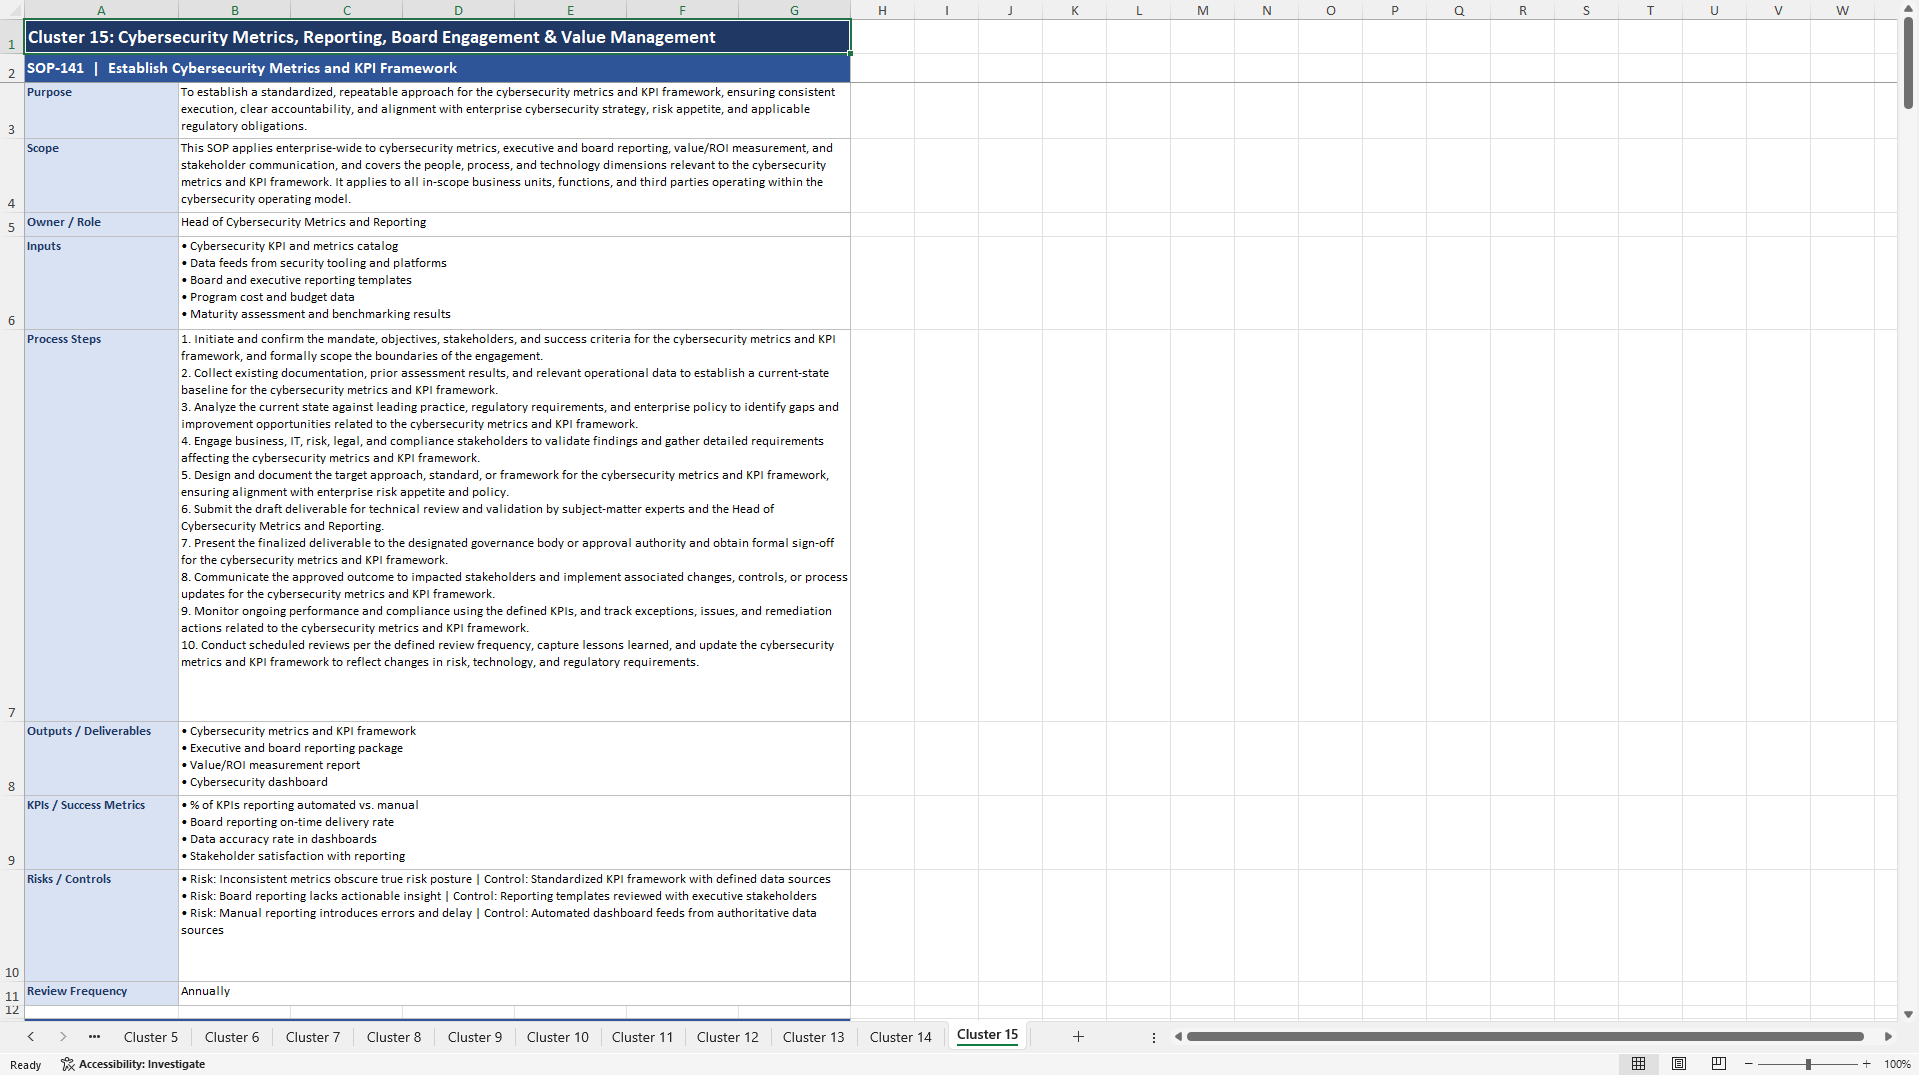Image resolution: width=1919 pixels, height=1075 pixels.
Task: Go to Cluster 12 sheet
Action: pyautogui.click(x=728, y=1037)
